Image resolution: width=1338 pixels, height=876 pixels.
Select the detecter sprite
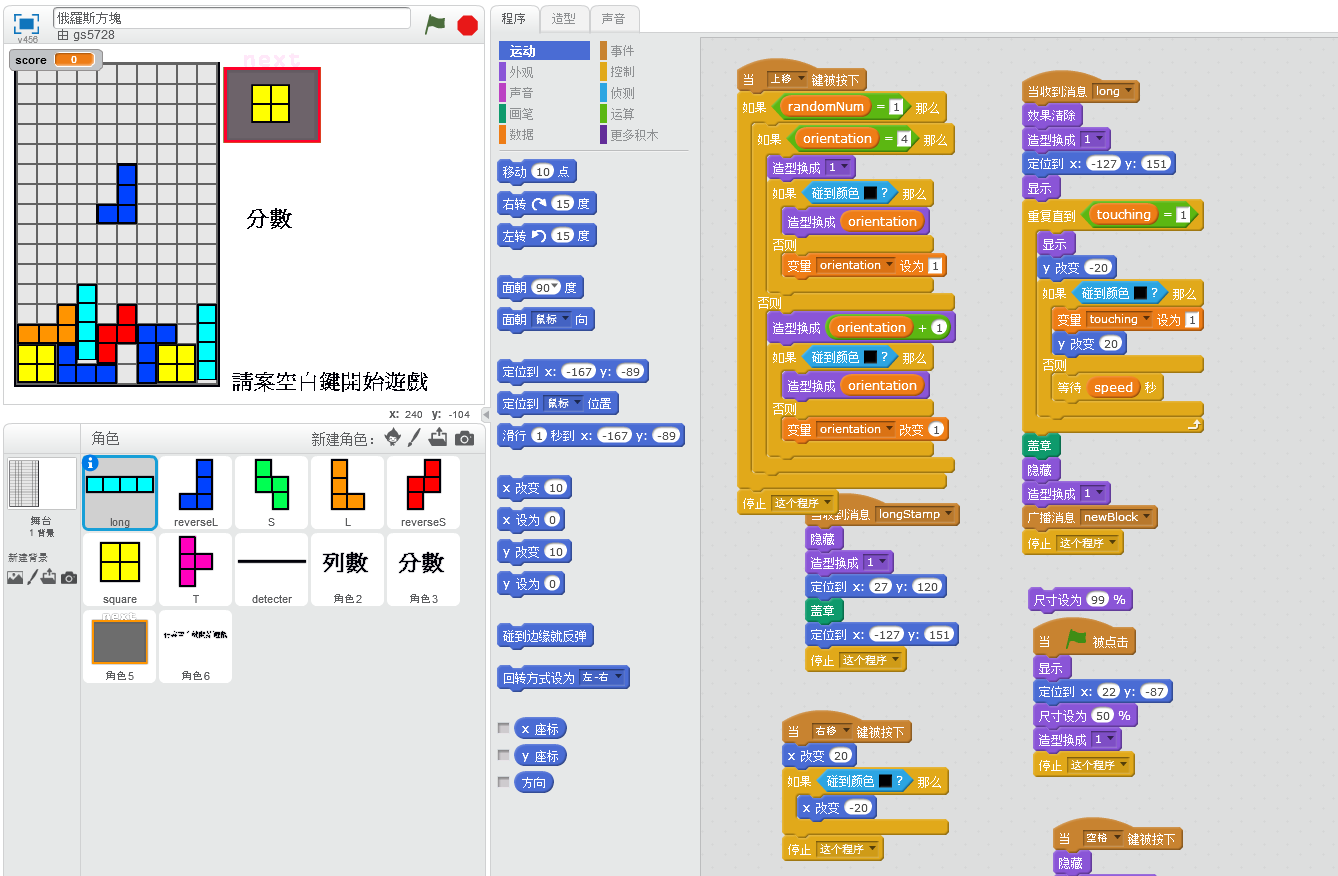[x=272, y=569]
